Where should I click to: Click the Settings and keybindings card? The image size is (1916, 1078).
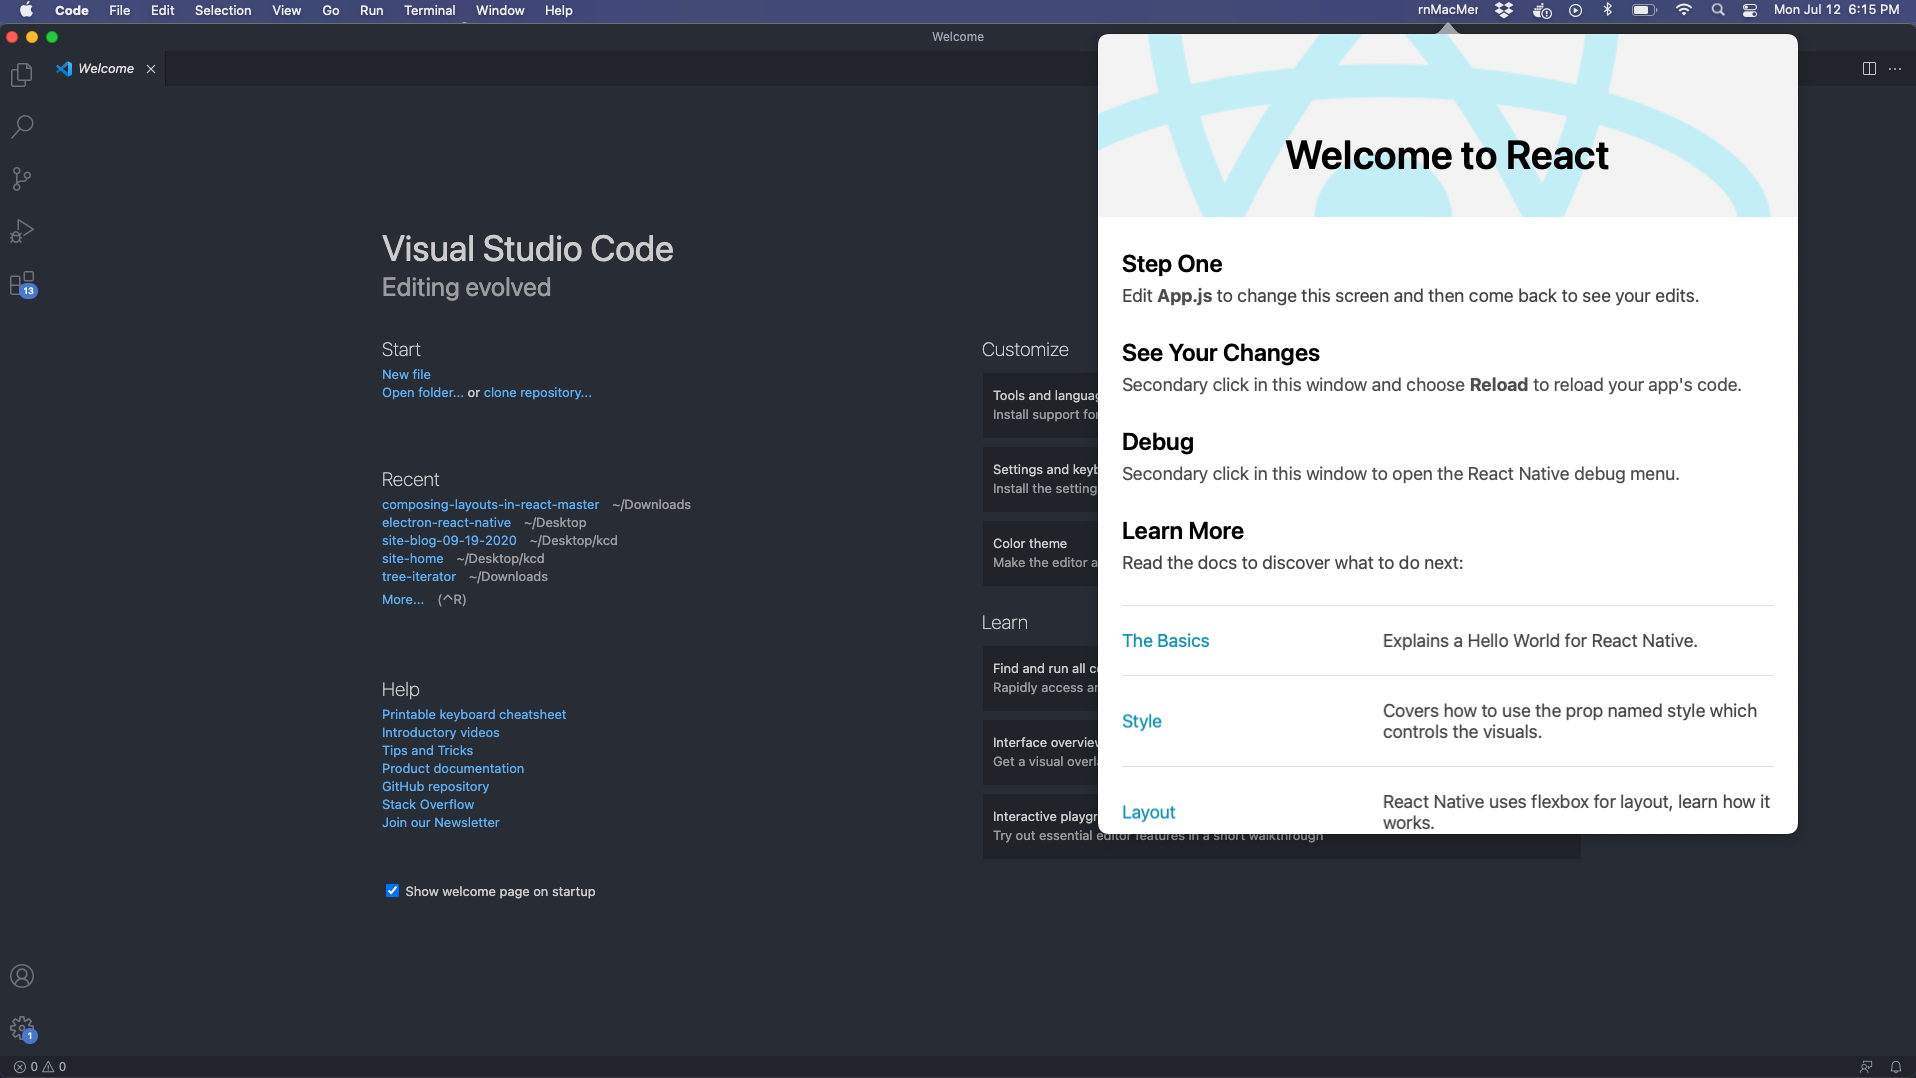coord(1040,479)
